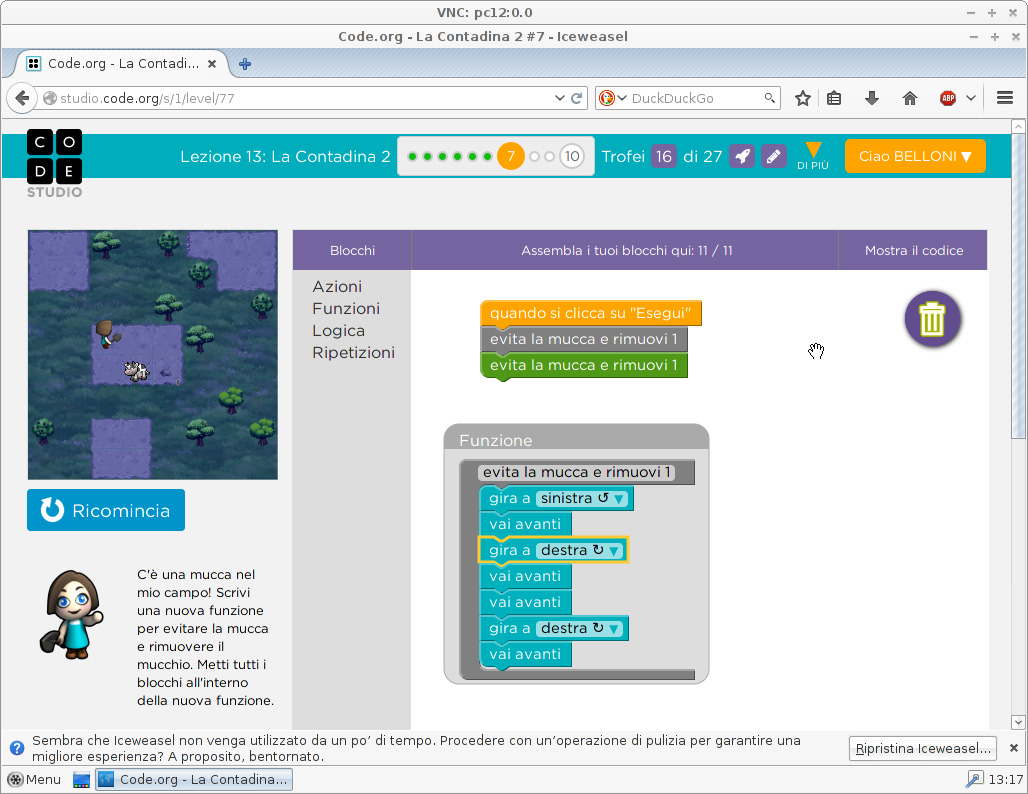The height and width of the screenshot is (794, 1028).
Task: Click the Code Studio logo
Action: pyautogui.click(x=54, y=163)
